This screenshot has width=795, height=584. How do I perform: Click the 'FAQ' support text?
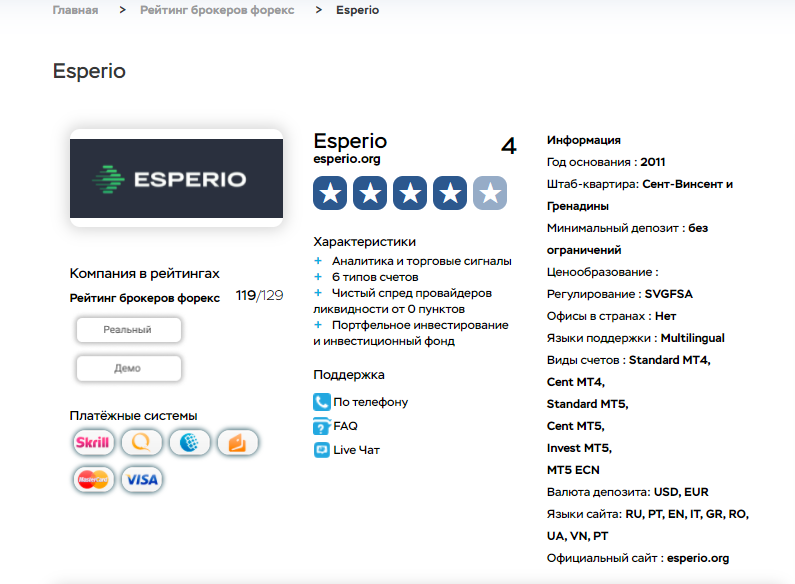[345, 426]
